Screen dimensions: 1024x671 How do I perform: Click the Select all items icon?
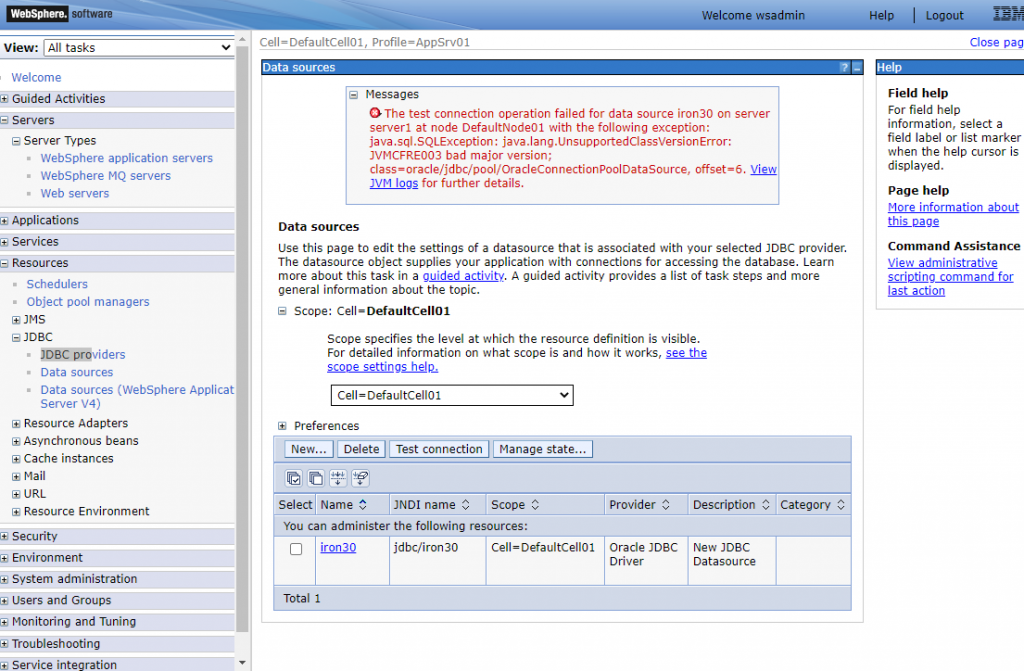[x=294, y=478]
